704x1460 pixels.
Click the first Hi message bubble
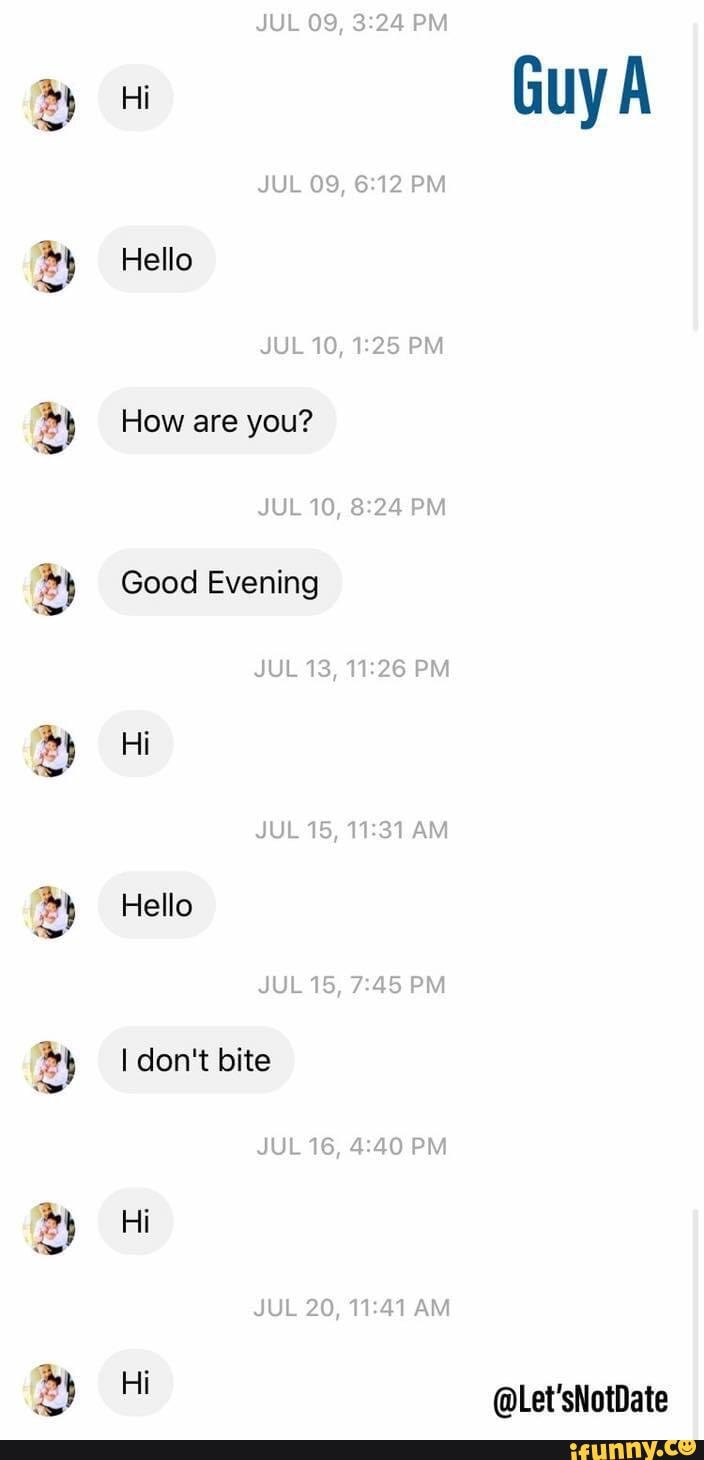point(135,97)
